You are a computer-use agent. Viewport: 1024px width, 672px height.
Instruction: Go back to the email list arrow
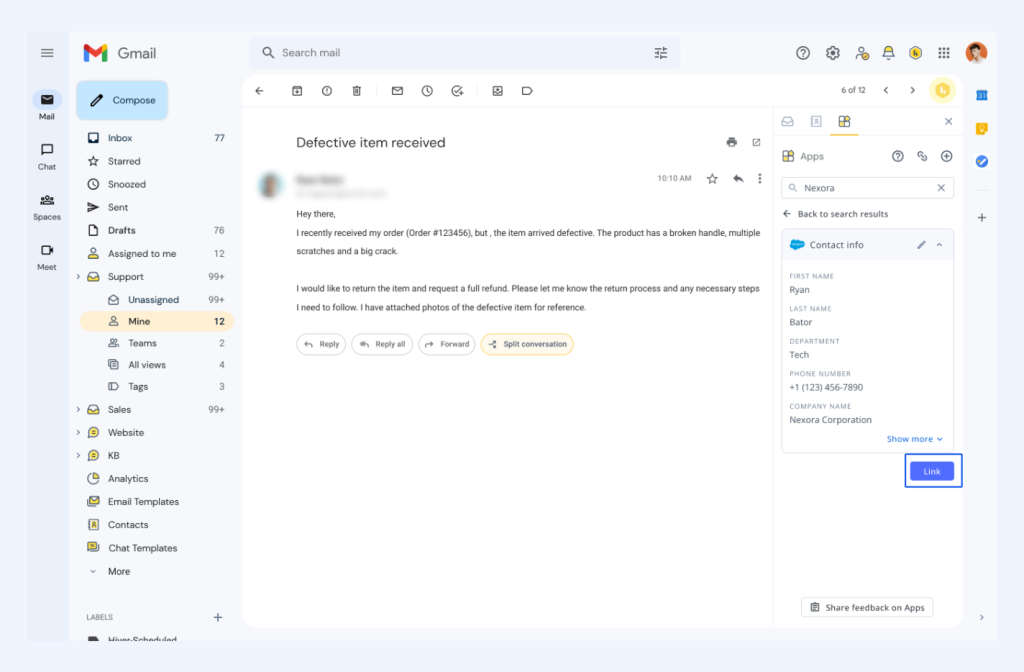(x=259, y=91)
